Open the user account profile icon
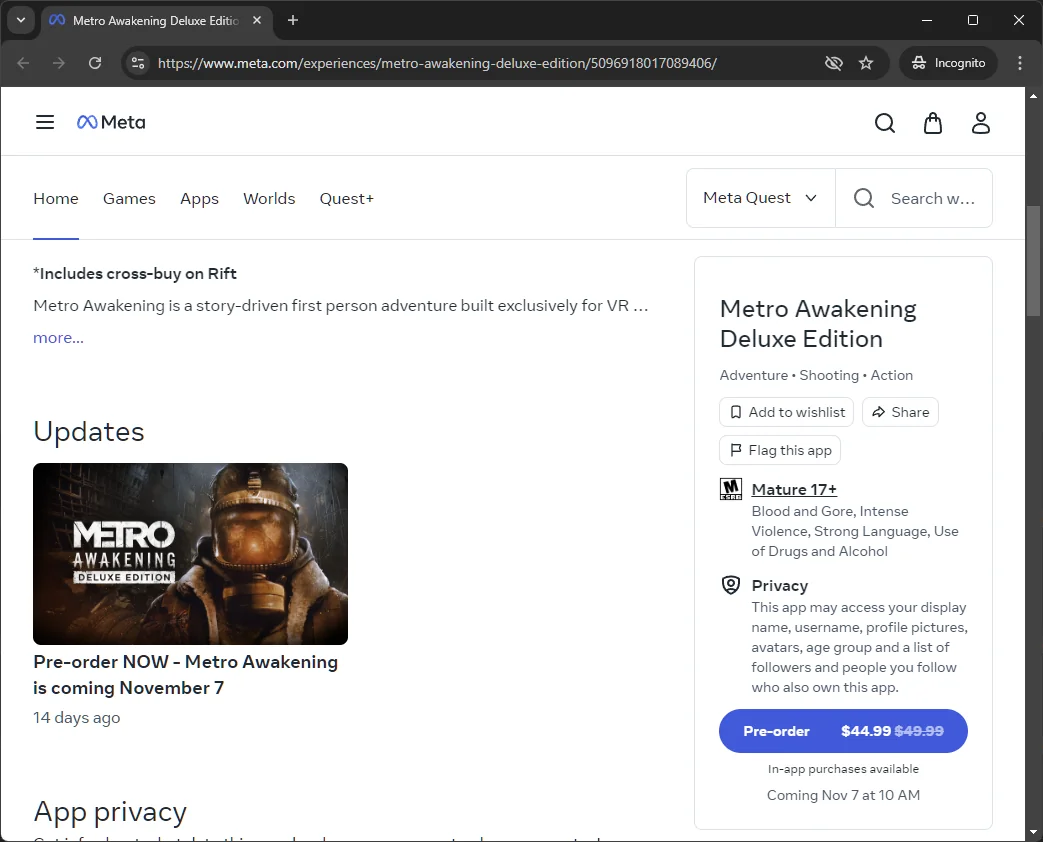The width and height of the screenshot is (1043, 842). click(981, 123)
